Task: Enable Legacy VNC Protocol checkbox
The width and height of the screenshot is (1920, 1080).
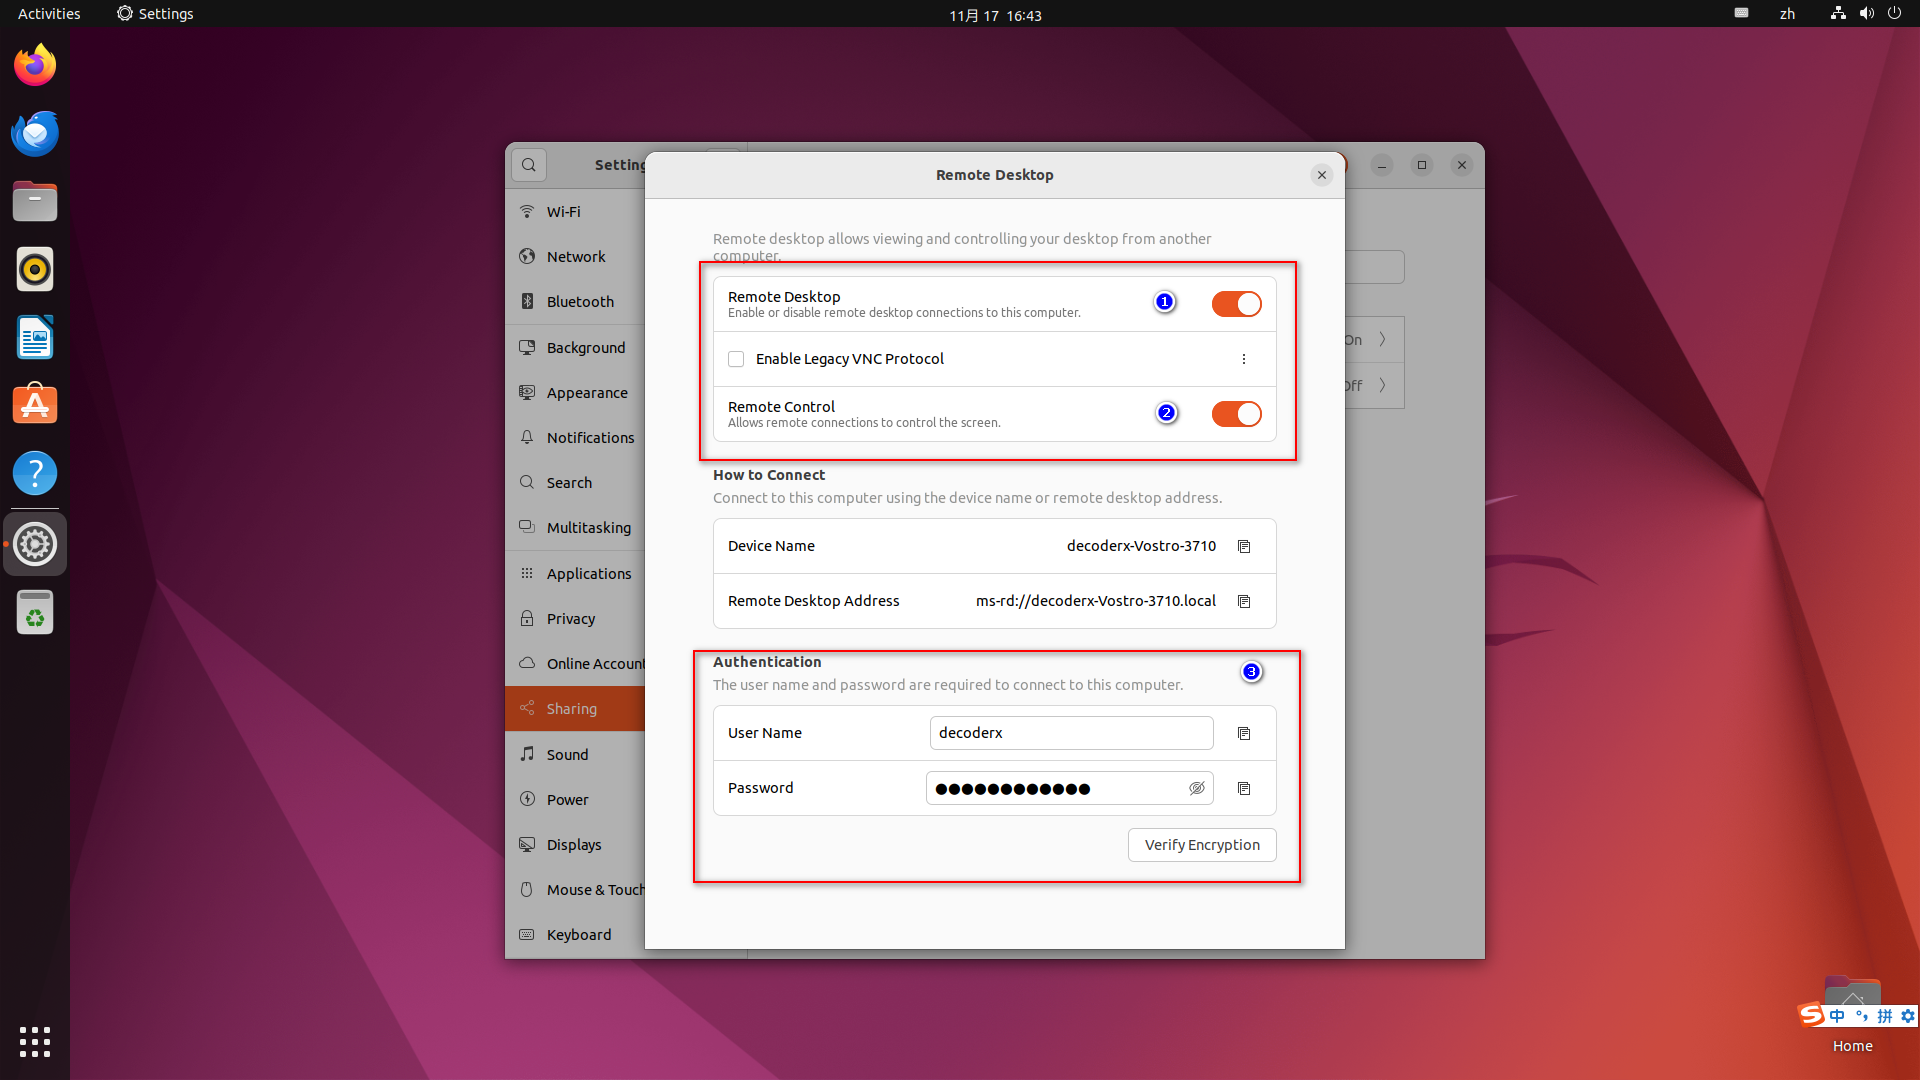Action: click(x=736, y=359)
